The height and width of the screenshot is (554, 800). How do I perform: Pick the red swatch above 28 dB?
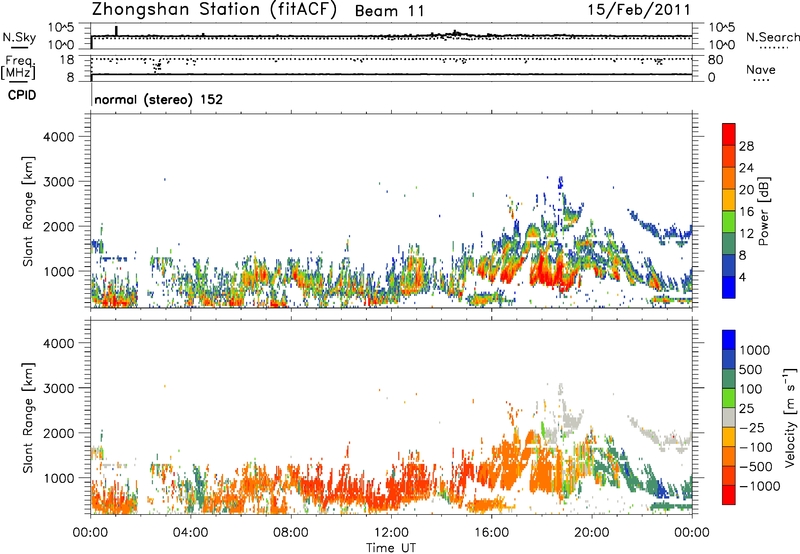pos(729,135)
